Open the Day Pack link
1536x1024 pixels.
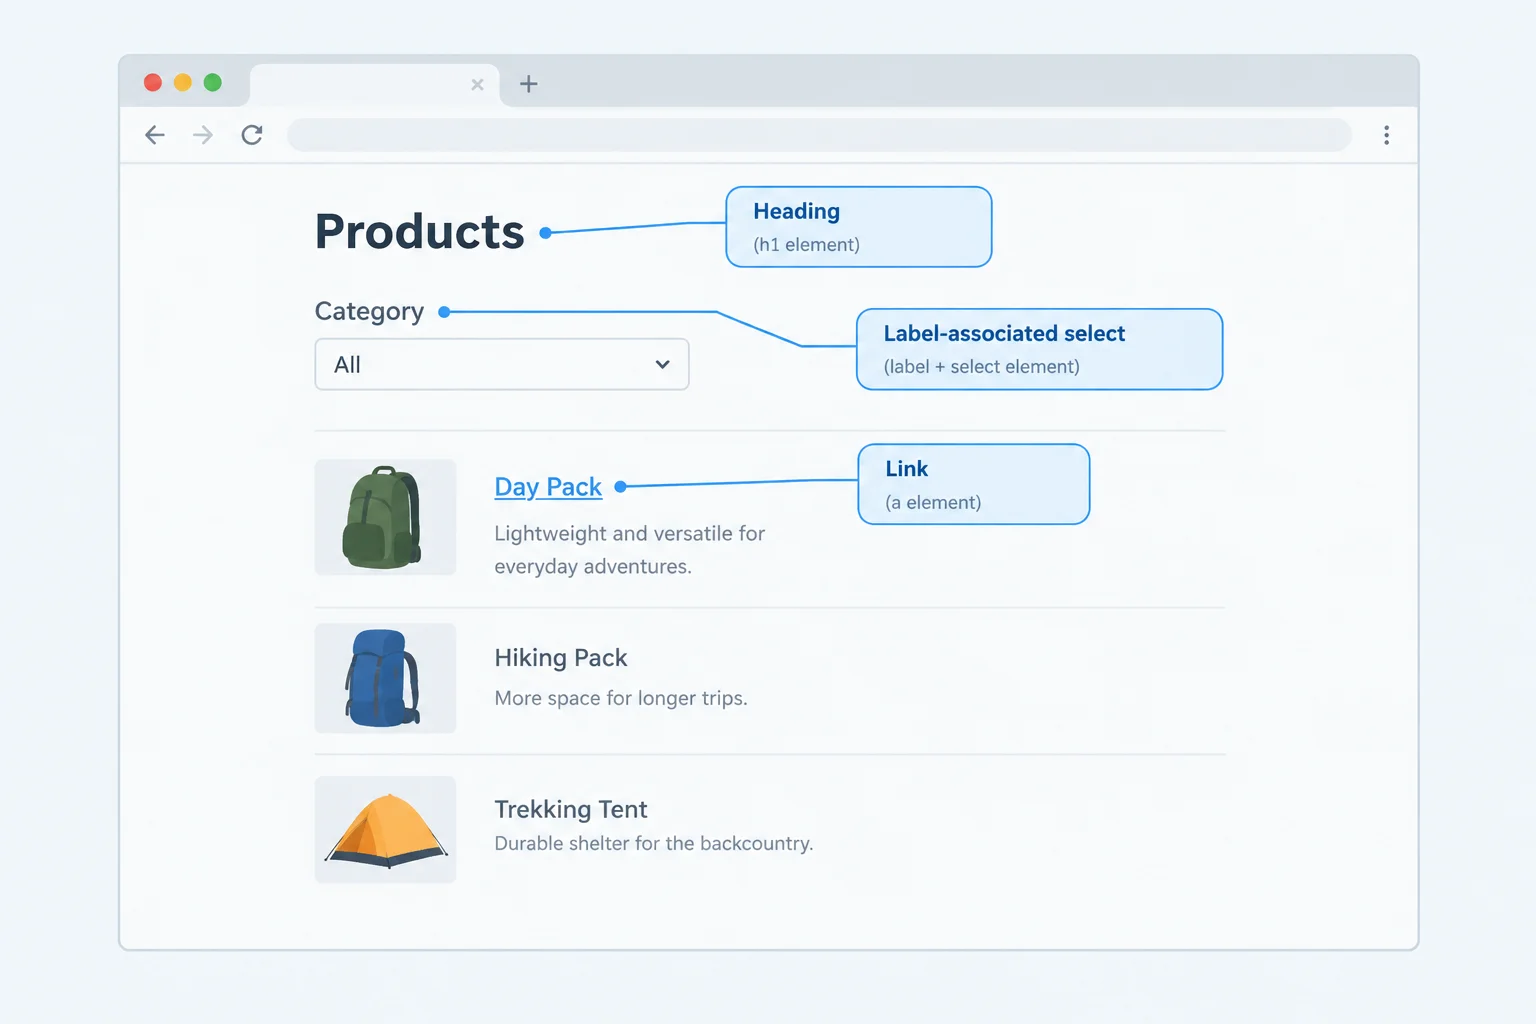click(548, 487)
